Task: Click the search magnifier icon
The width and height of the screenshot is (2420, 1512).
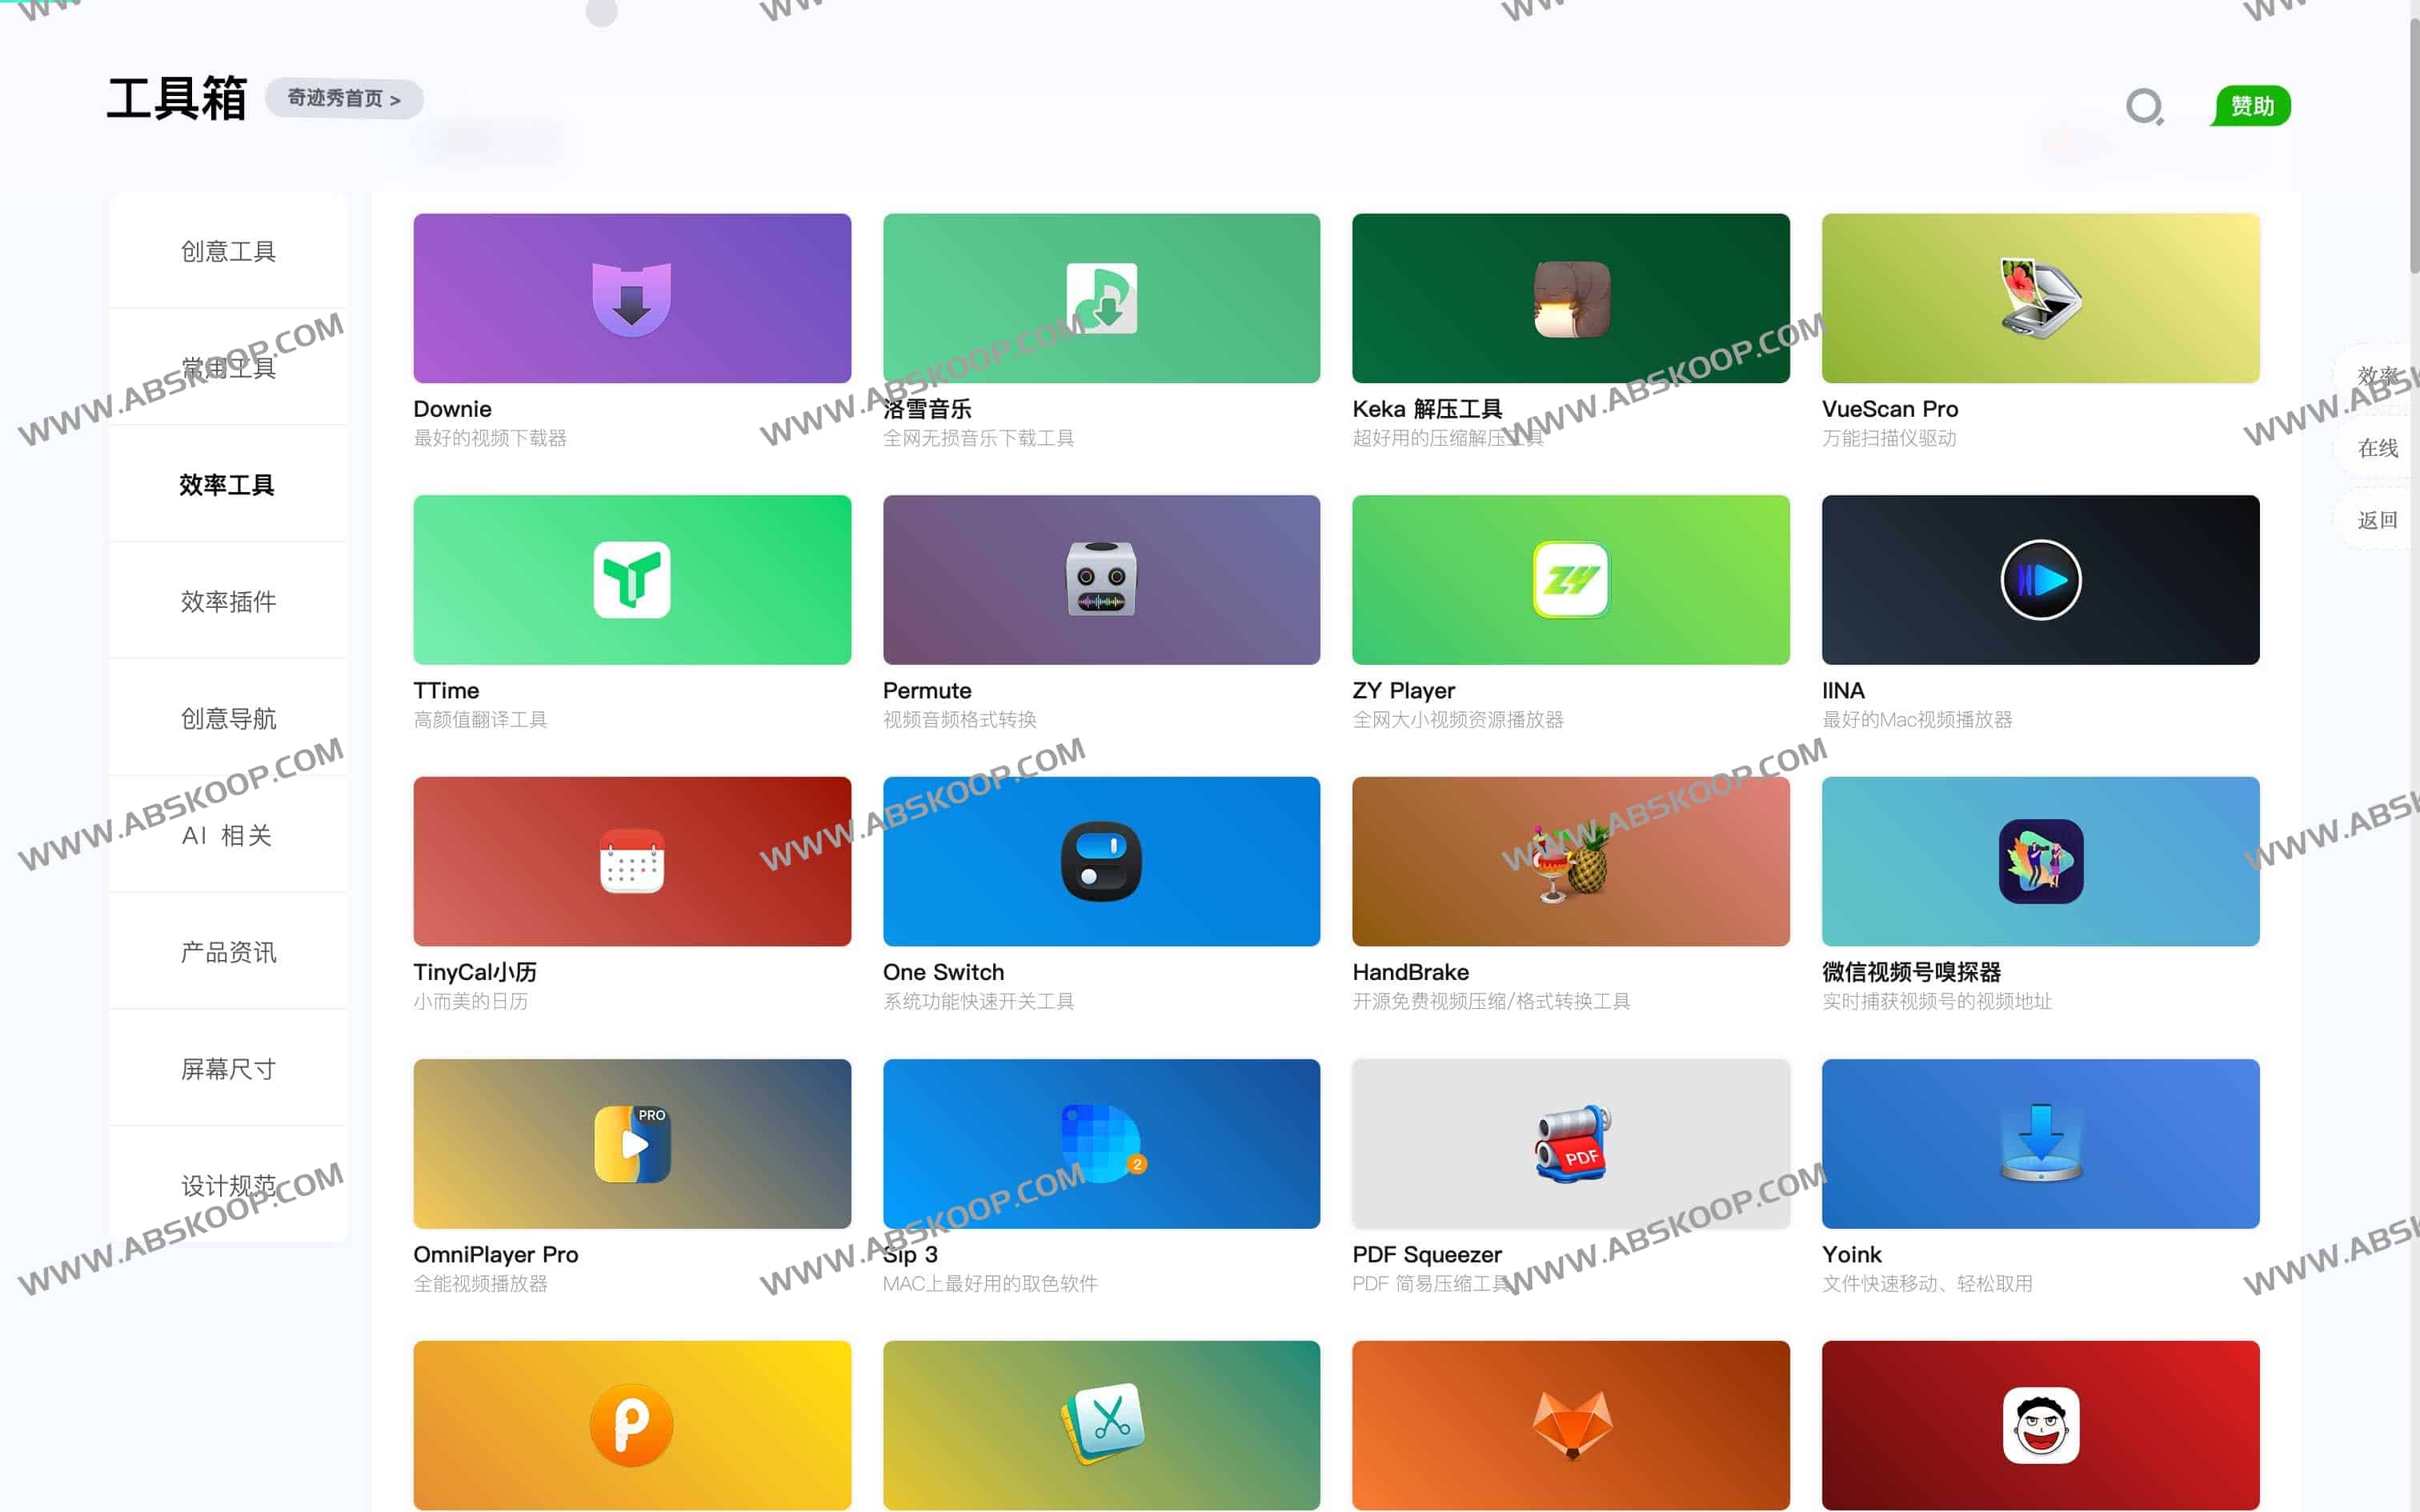Action: coord(2144,106)
